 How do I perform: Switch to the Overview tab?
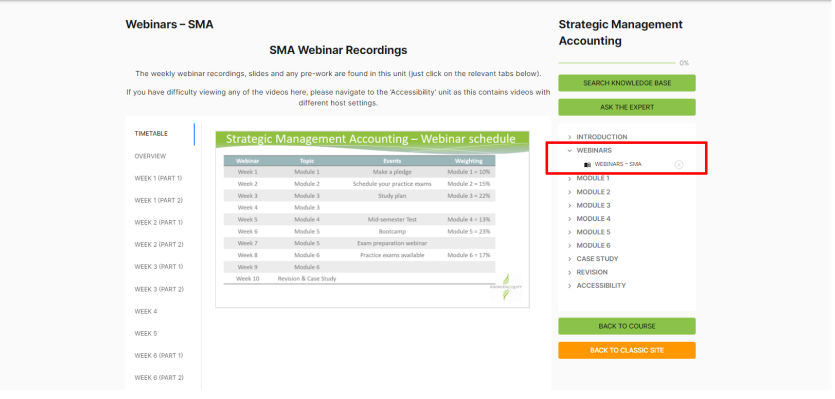[150, 157]
